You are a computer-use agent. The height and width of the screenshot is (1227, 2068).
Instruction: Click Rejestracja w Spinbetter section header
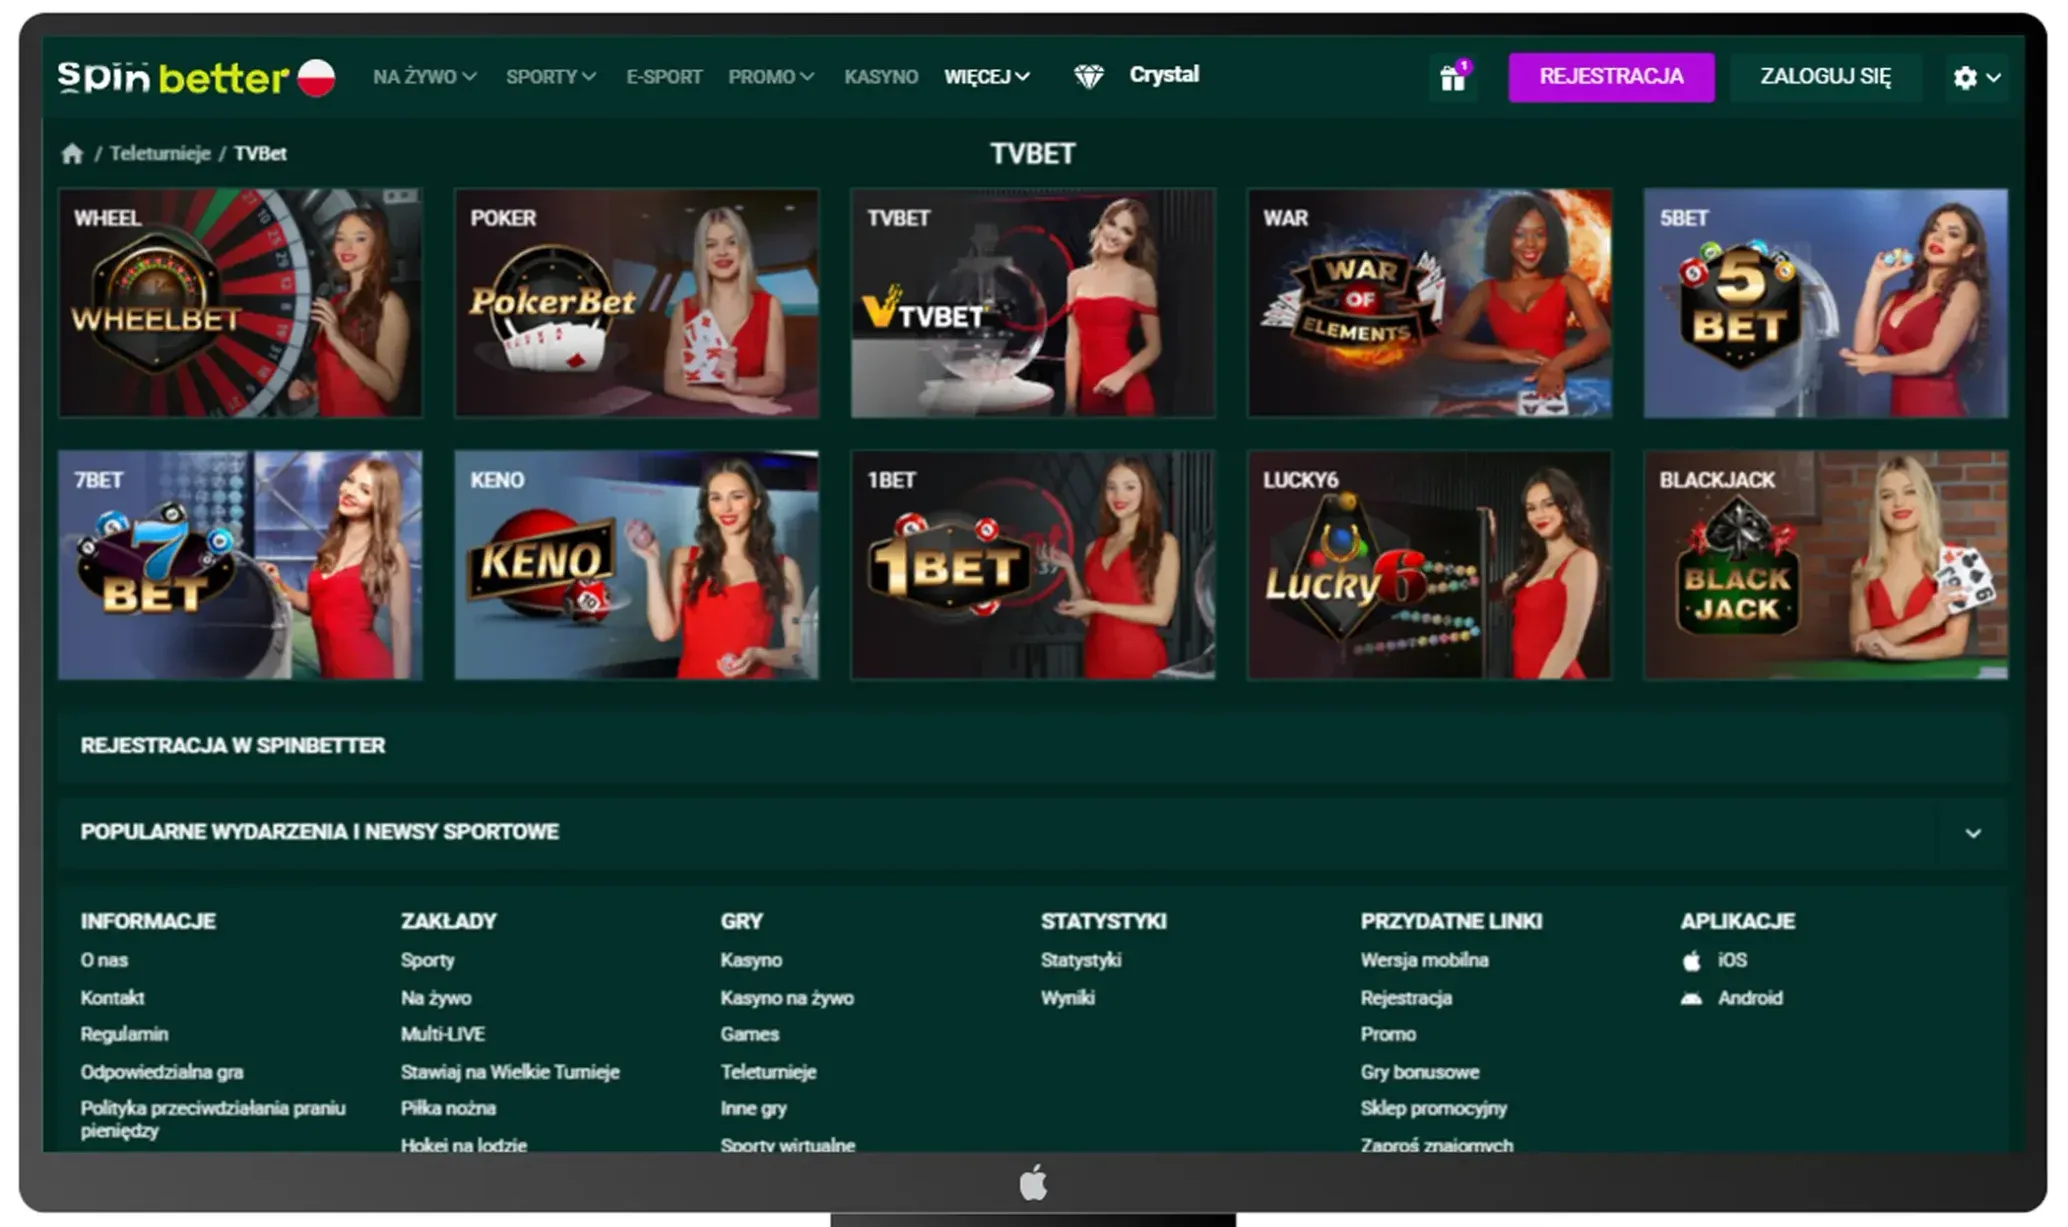point(1032,746)
